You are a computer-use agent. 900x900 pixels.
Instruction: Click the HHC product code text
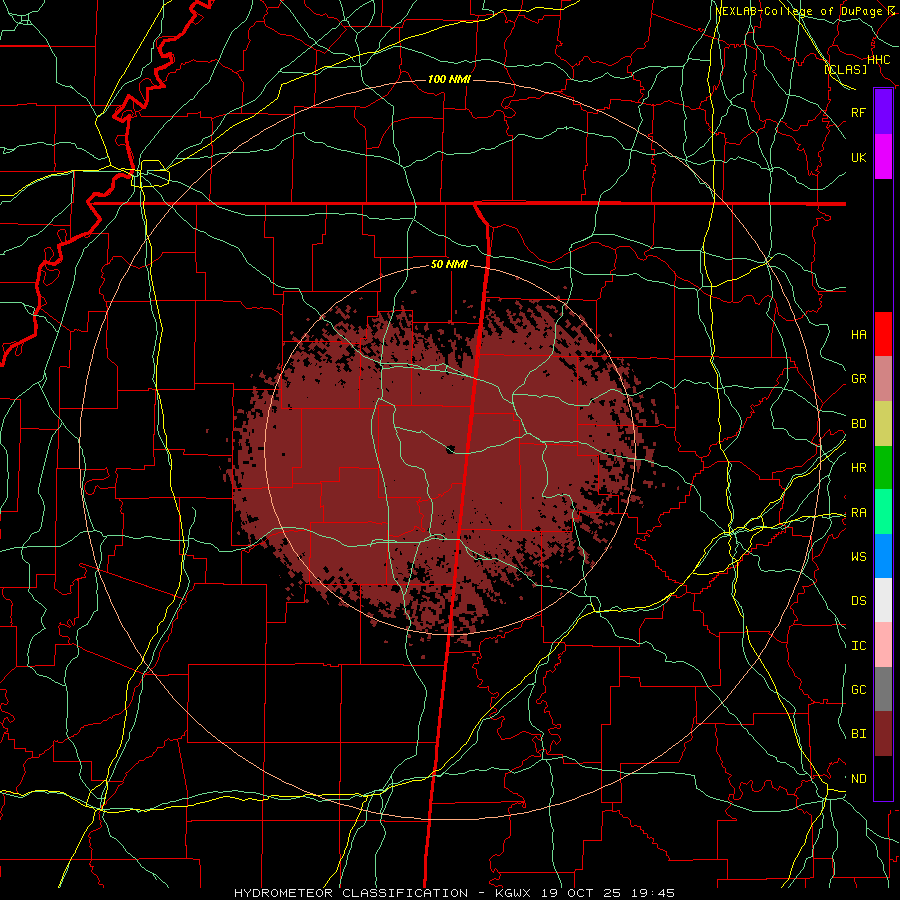(878, 59)
